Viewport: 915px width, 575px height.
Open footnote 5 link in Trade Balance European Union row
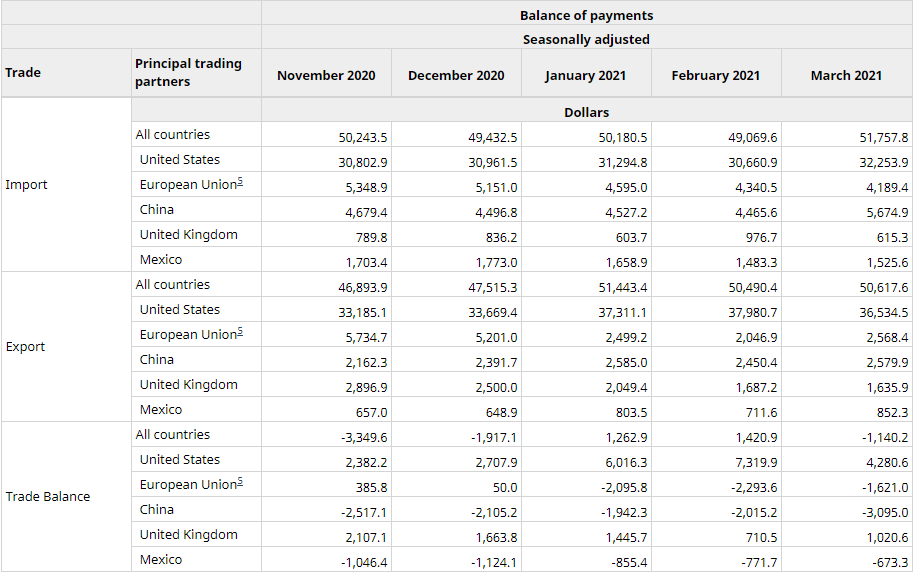[240, 482]
